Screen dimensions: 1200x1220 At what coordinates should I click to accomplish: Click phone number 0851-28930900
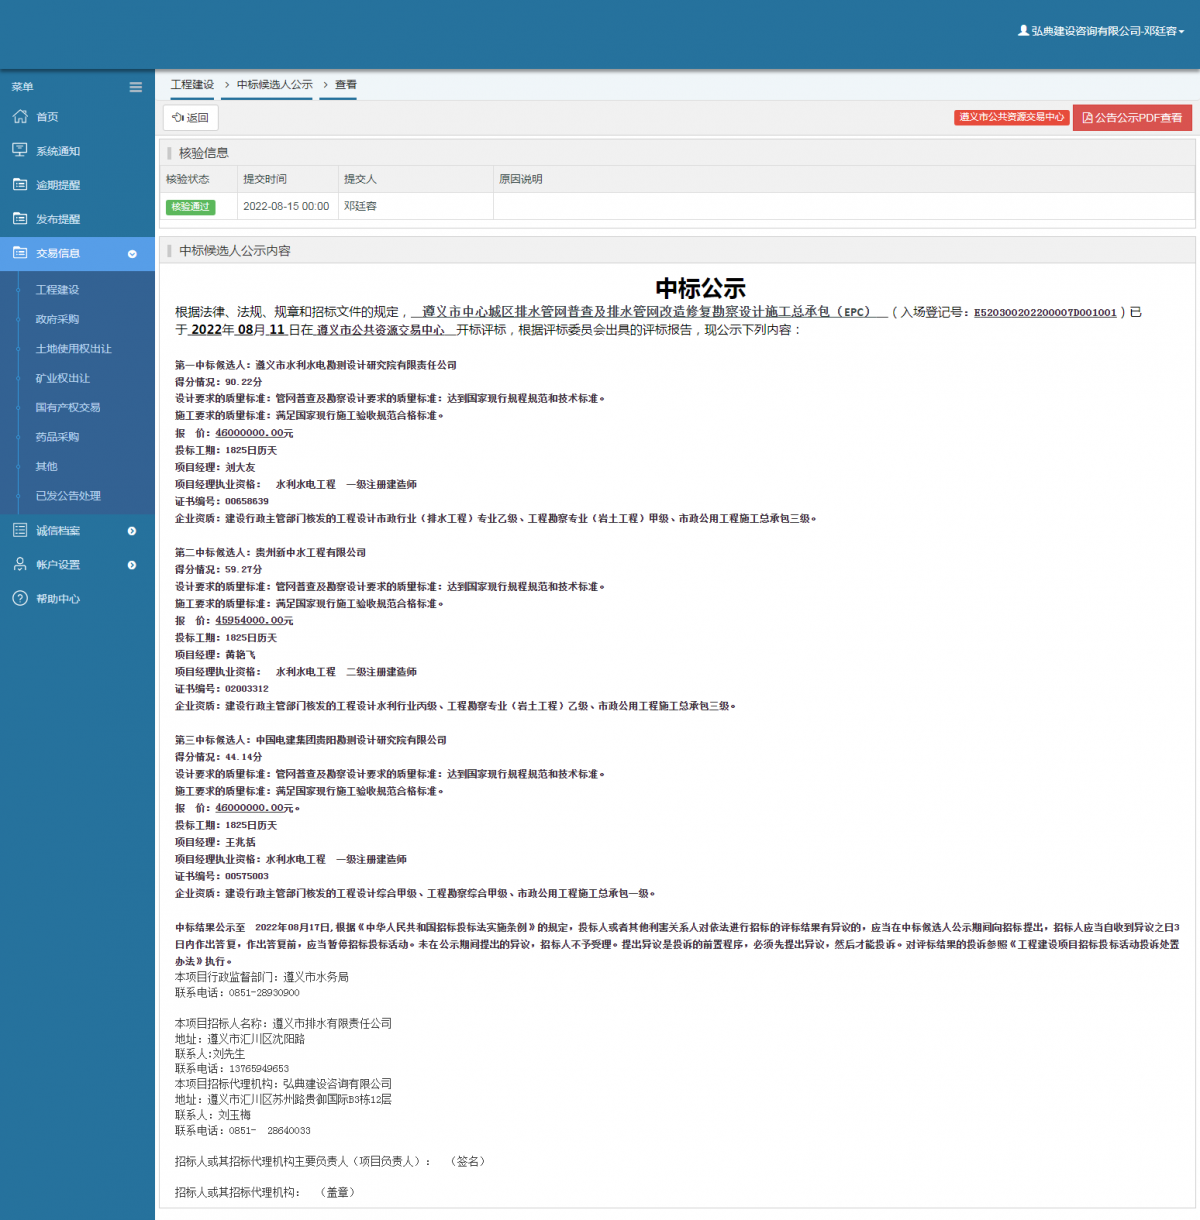pyautogui.click(x=264, y=993)
